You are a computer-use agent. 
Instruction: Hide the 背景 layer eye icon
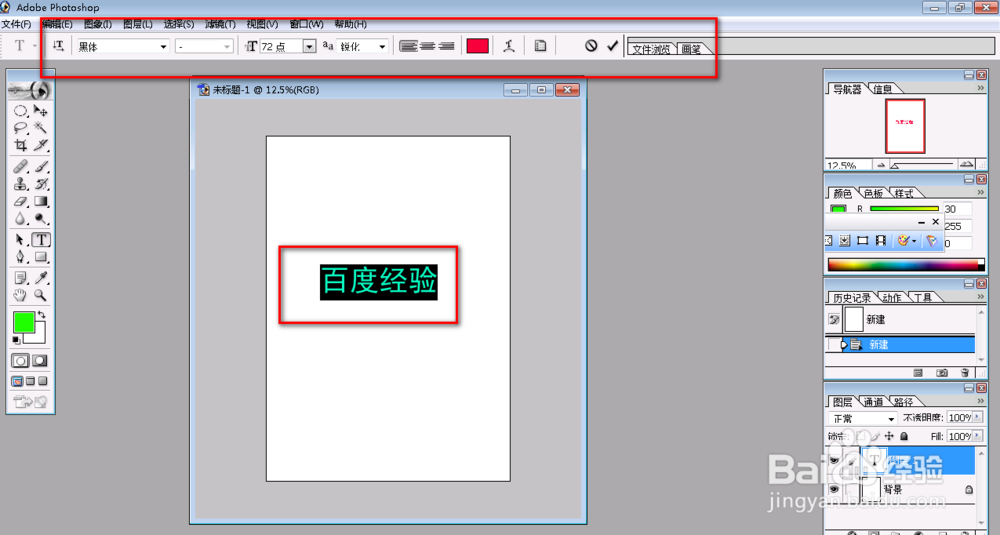click(834, 489)
